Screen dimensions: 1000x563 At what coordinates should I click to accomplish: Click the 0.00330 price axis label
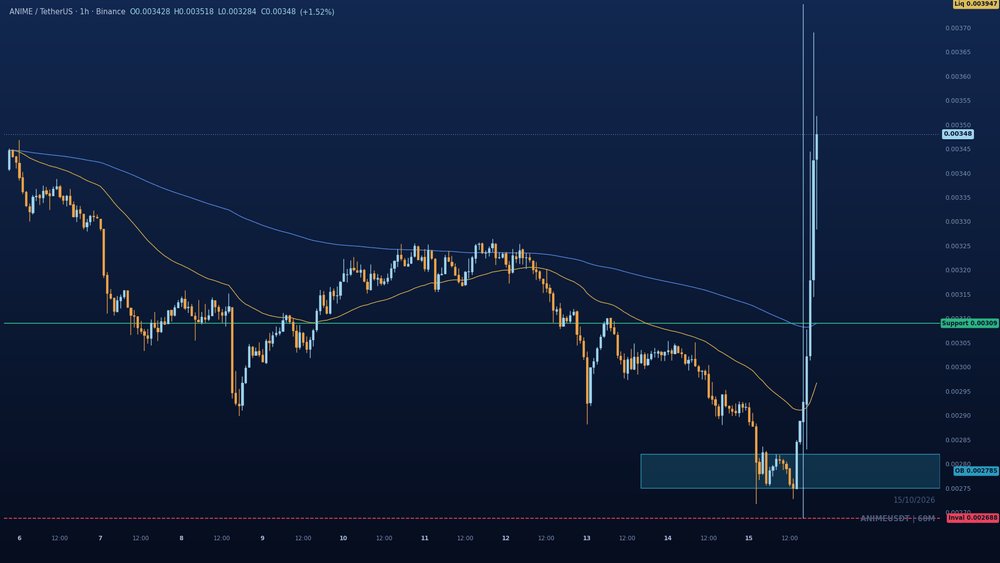(x=957, y=222)
